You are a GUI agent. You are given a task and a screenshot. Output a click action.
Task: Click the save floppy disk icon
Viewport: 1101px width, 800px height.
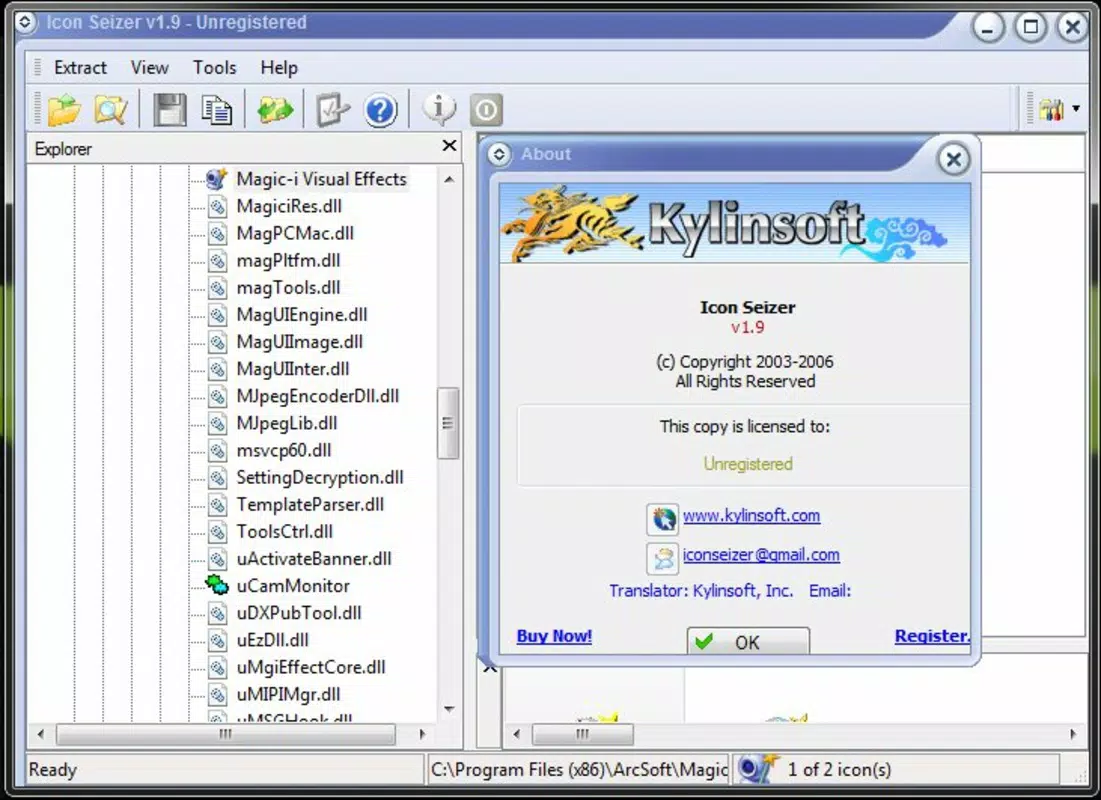[170, 110]
